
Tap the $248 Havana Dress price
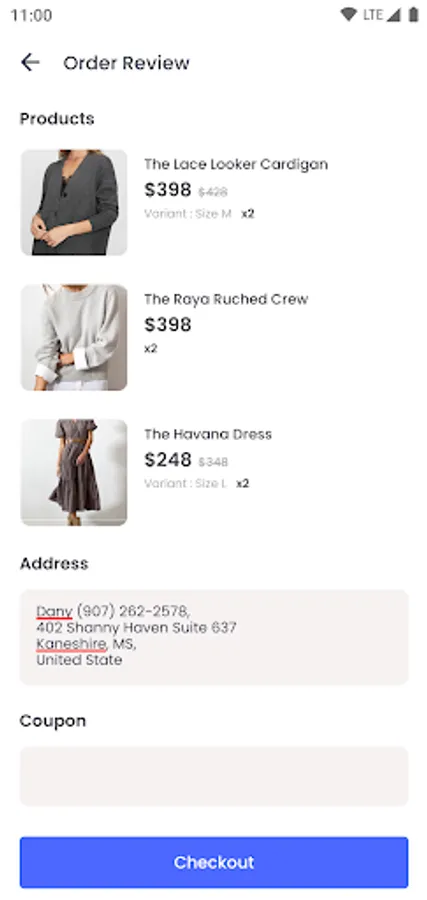168,460
